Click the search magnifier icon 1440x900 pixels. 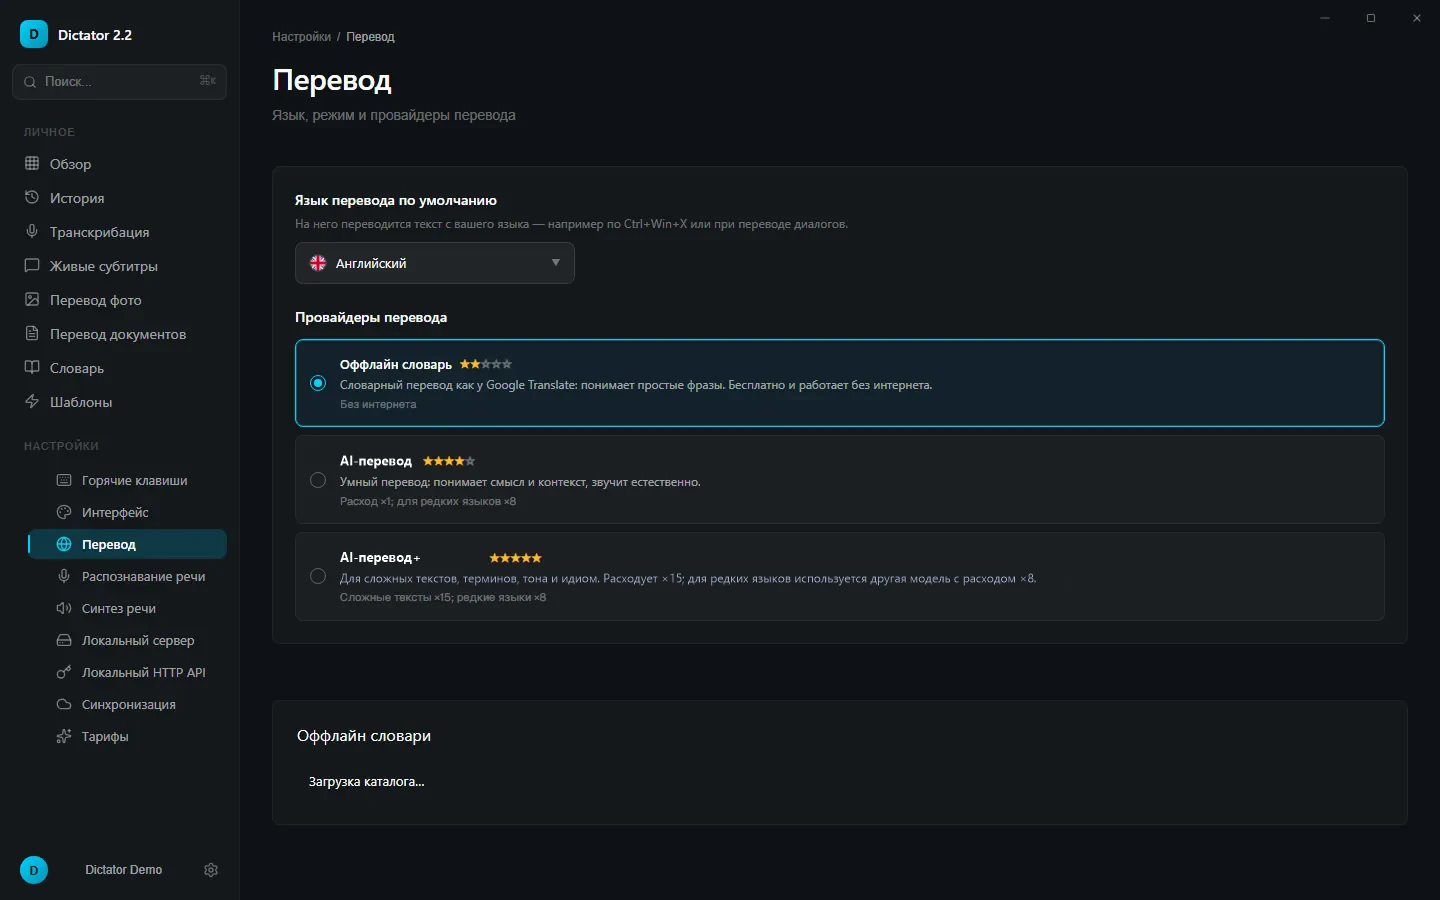point(30,82)
